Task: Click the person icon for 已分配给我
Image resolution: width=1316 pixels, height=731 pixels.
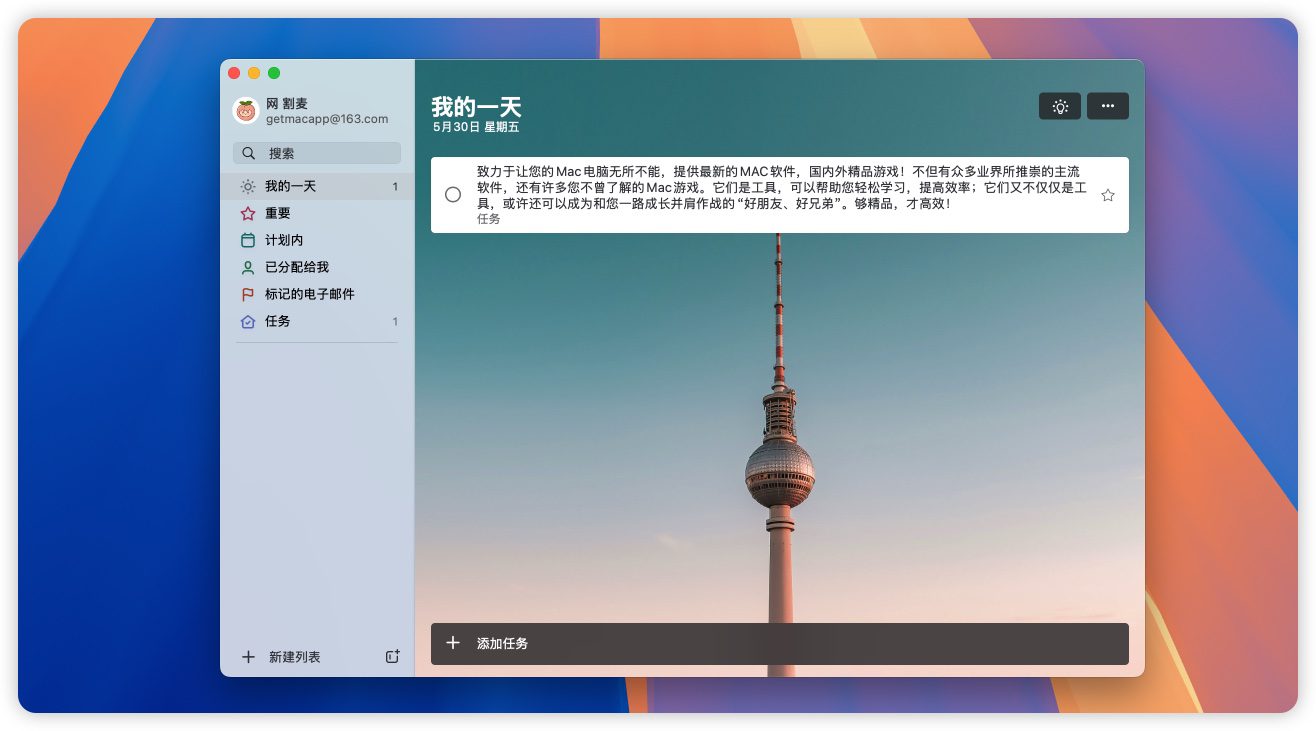Action: (x=248, y=267)
